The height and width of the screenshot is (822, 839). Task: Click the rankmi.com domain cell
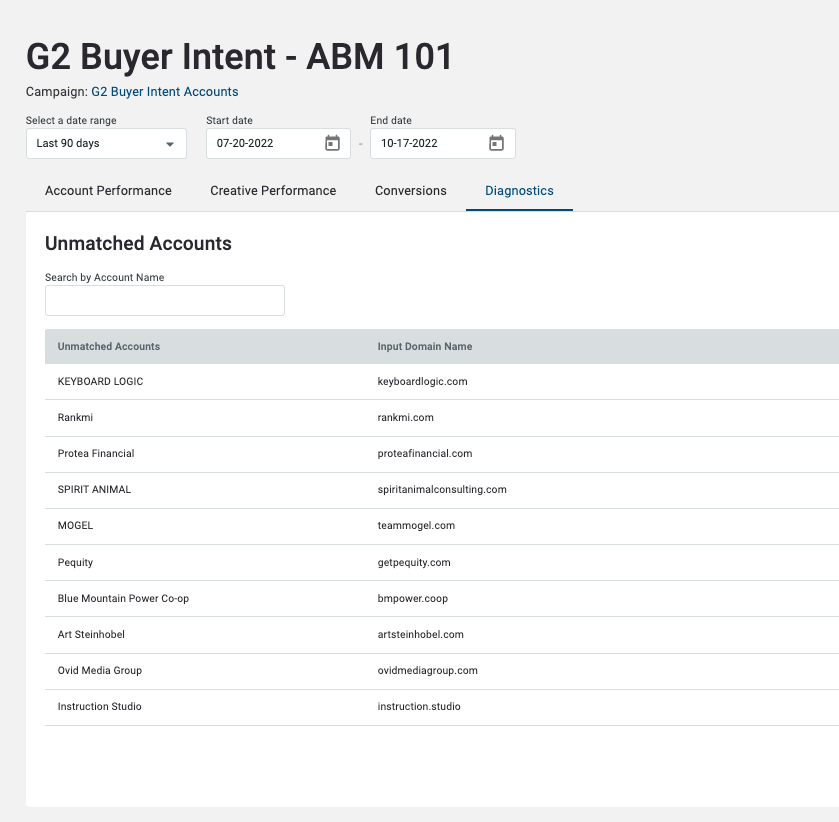(406, 417)
